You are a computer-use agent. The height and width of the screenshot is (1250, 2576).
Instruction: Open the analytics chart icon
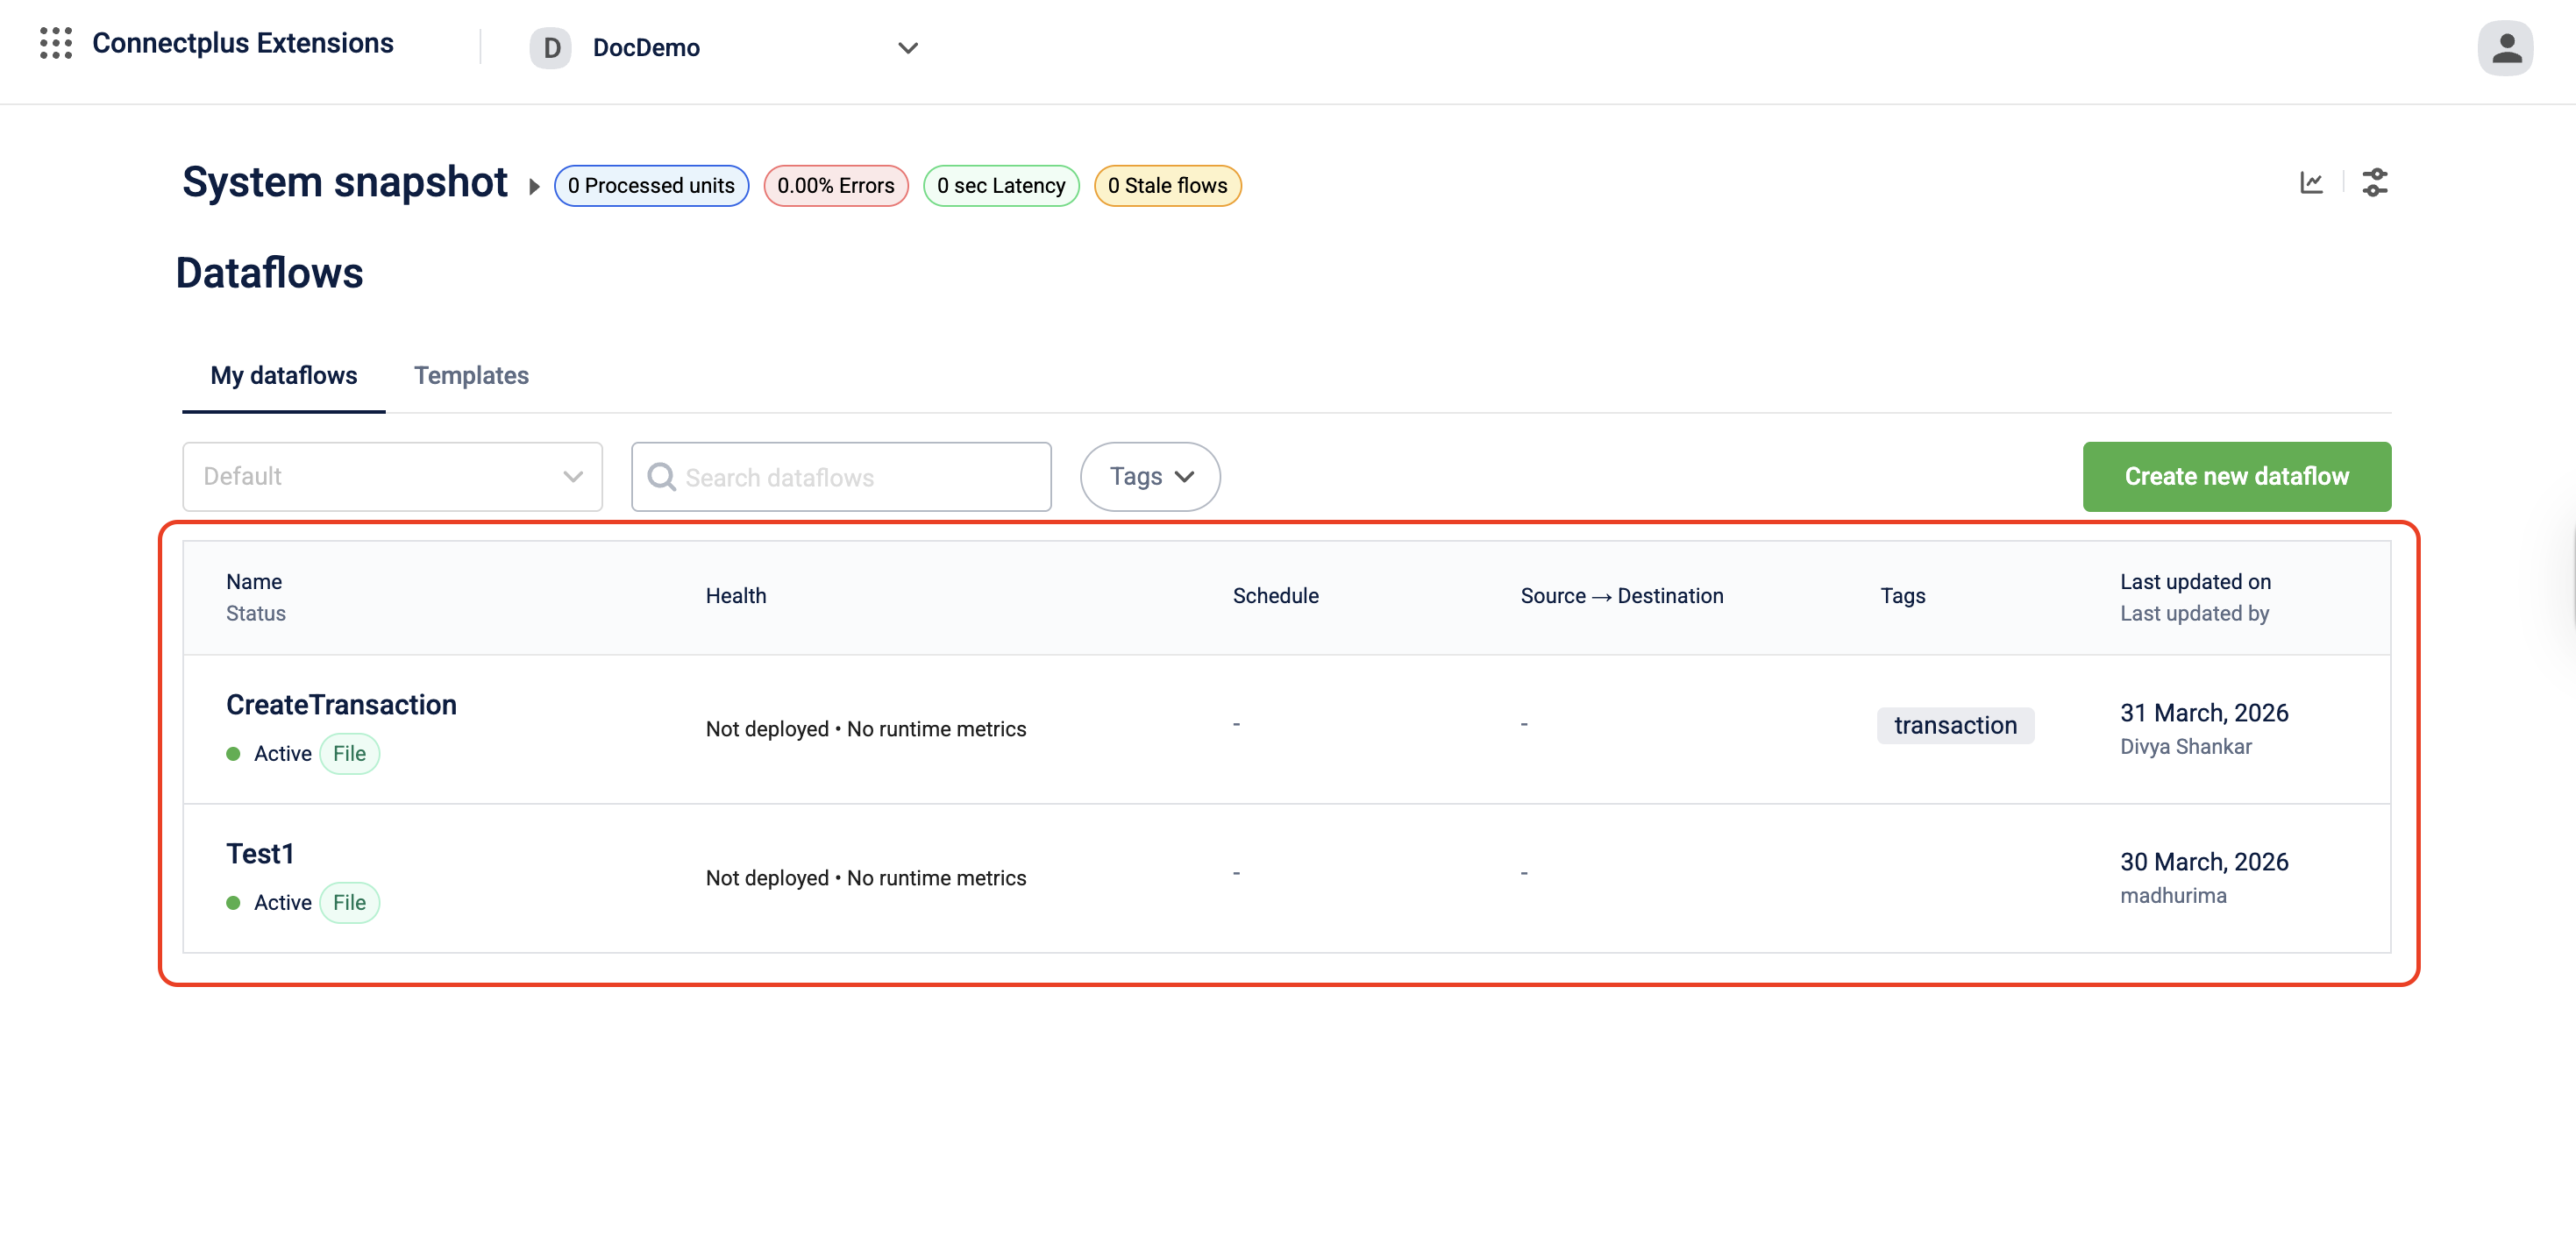click(x=2311, y=183)
